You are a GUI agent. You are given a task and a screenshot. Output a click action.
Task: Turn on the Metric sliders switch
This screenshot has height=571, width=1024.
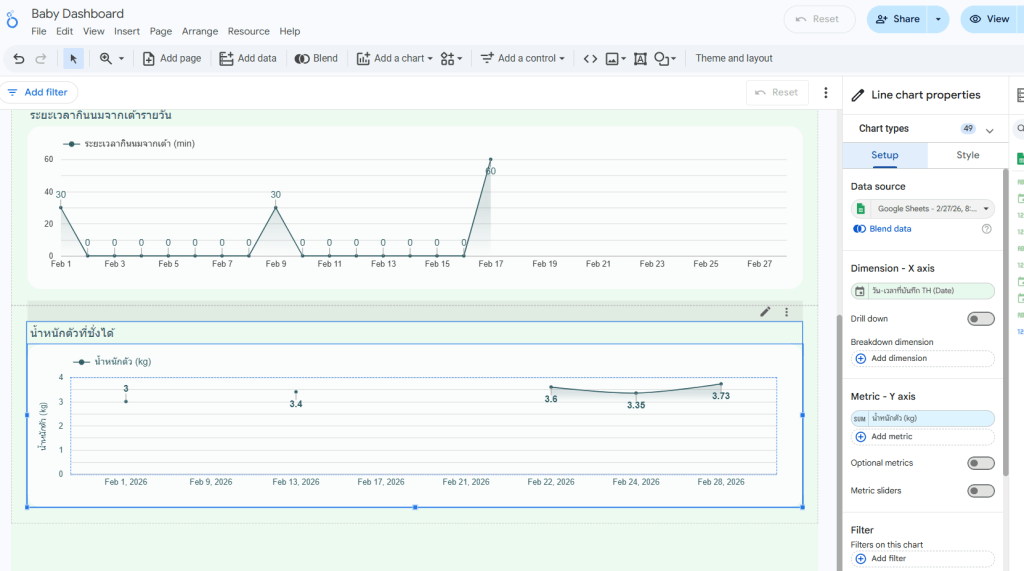point(980,491)
